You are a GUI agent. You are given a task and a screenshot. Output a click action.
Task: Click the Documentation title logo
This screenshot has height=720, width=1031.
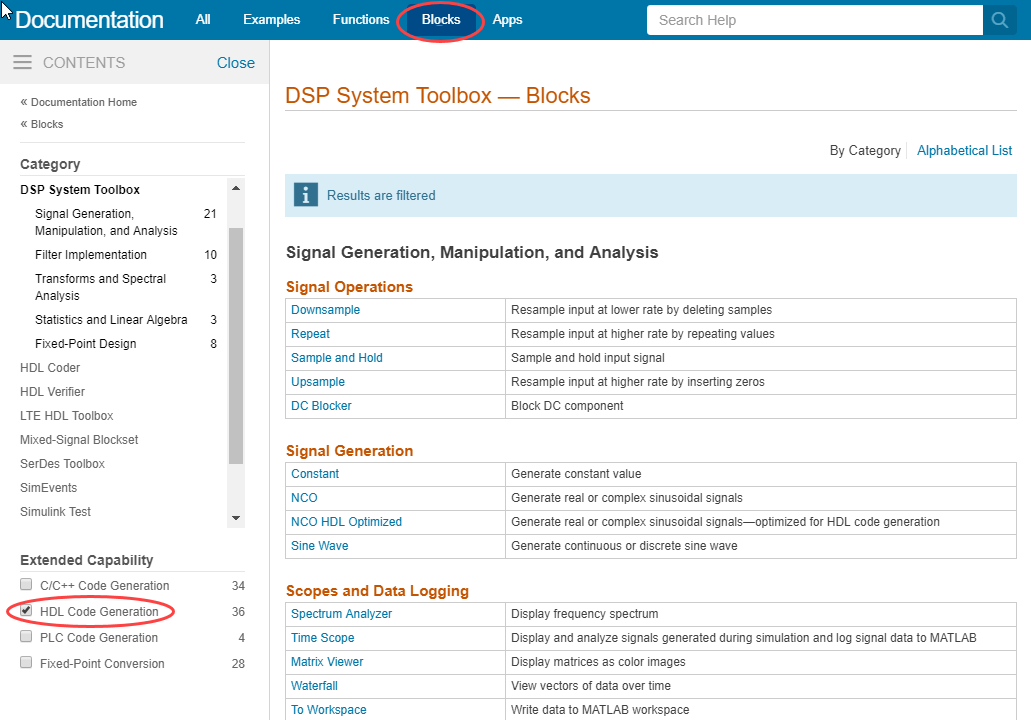point(89,20)
